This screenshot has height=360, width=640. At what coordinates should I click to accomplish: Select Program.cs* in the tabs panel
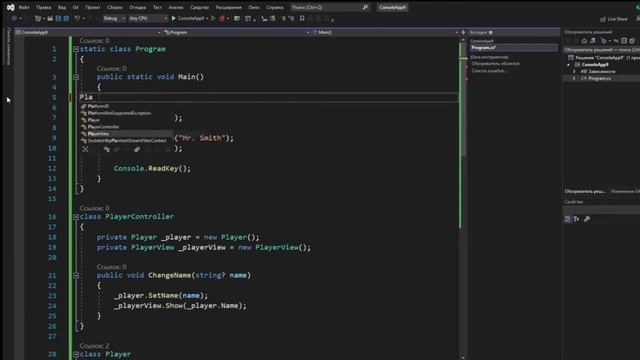pos(513,48)
